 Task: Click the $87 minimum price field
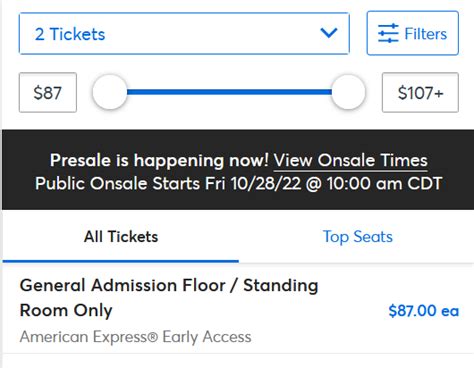click(48, 92)
